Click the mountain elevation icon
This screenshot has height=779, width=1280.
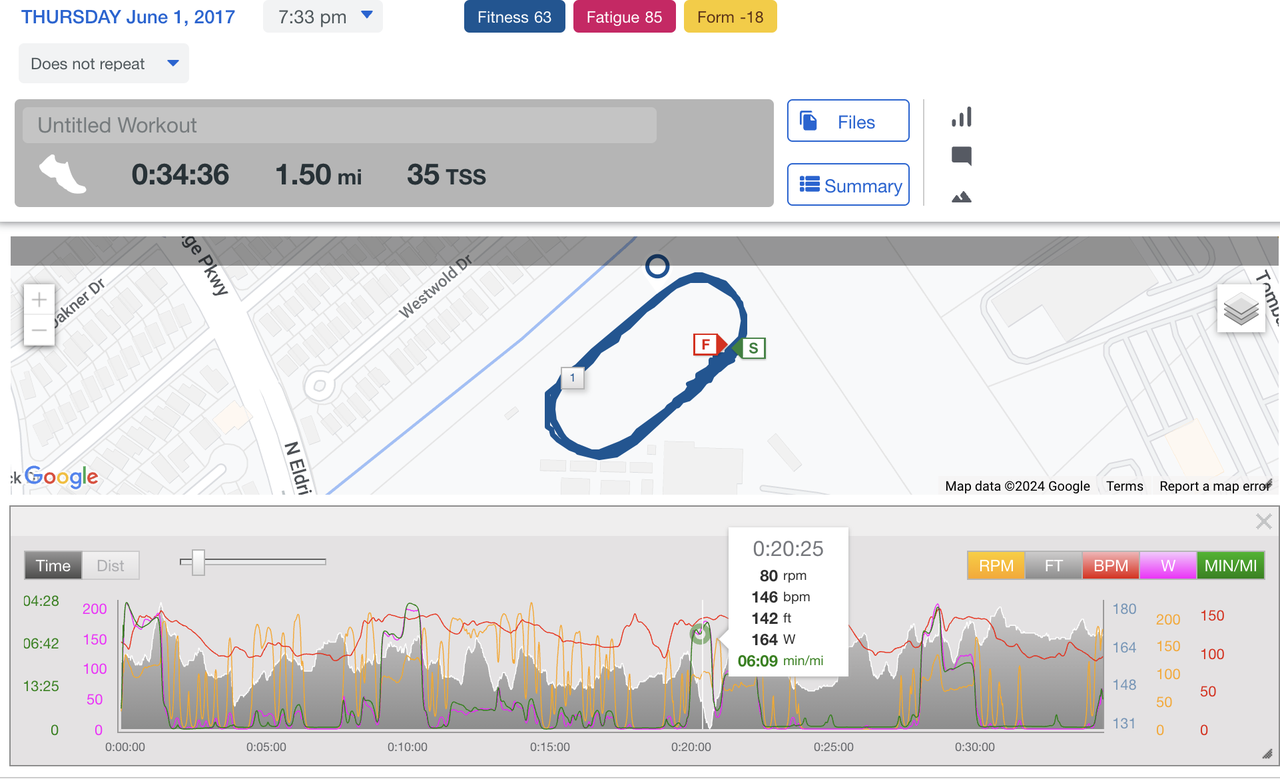point(961,197)
